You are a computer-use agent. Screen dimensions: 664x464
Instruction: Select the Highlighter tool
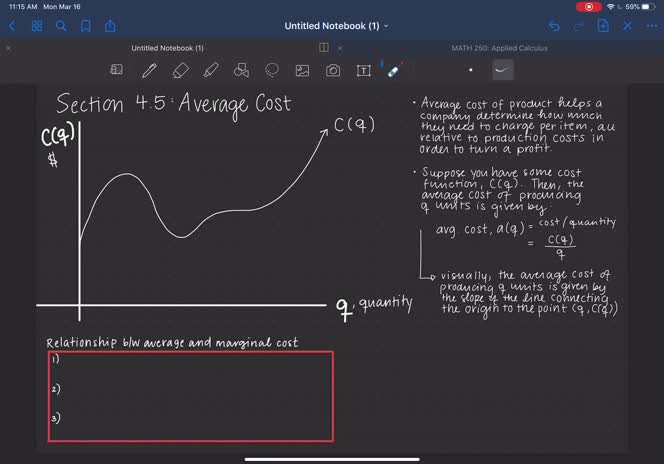[x=210, y=71]
